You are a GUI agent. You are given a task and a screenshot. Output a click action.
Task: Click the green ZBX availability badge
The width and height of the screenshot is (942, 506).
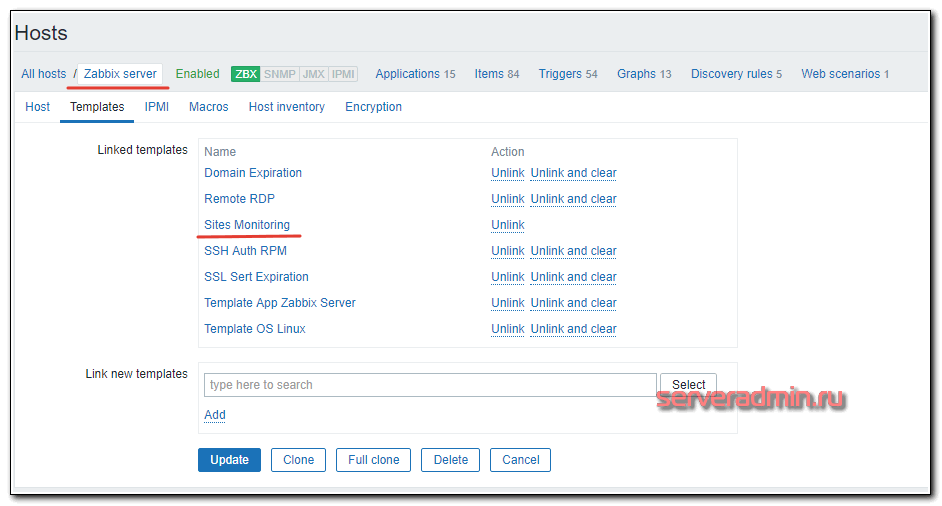pyautogui.click(x=245, y=74)
